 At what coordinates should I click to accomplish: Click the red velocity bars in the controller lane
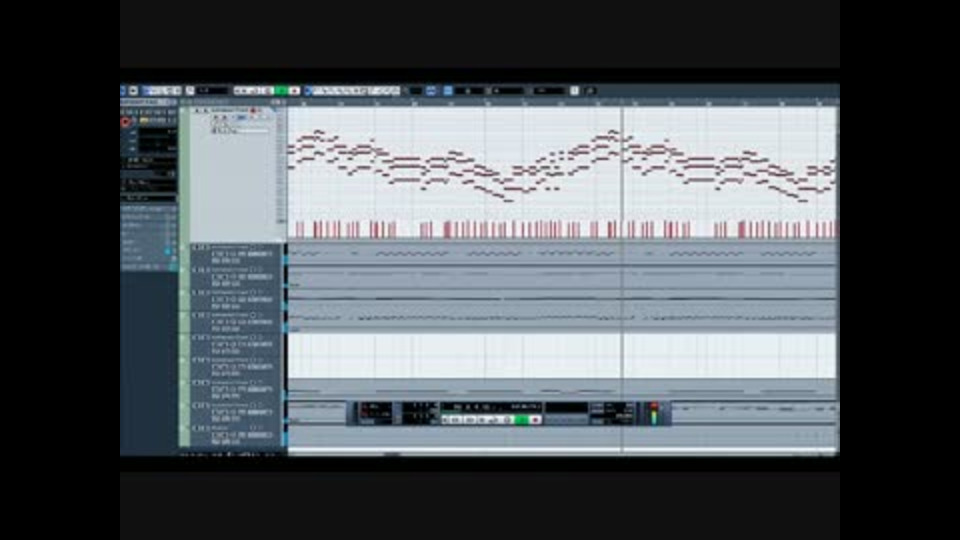coord(562,229)
